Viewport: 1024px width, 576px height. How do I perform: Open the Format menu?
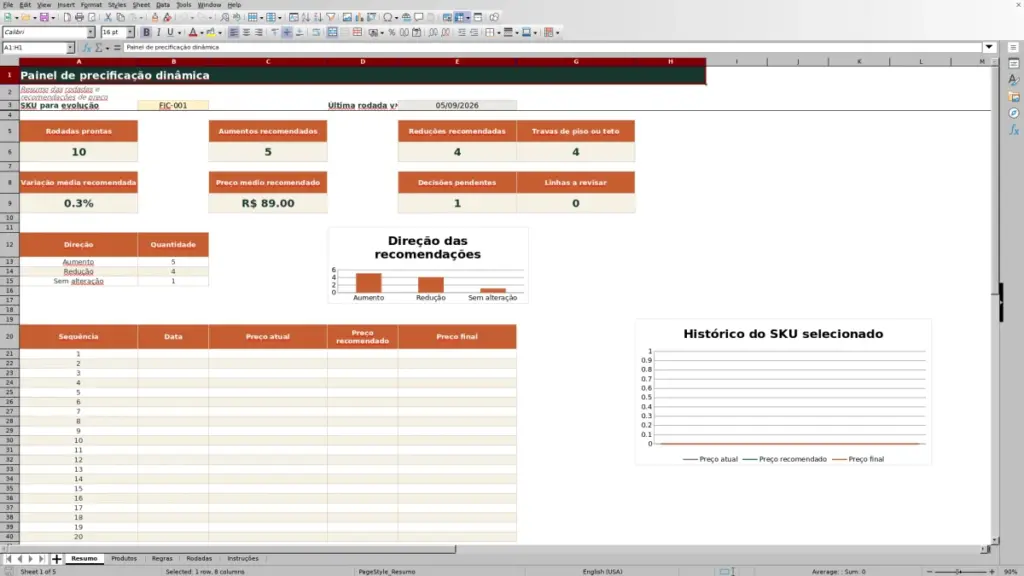tap(91, 5)
